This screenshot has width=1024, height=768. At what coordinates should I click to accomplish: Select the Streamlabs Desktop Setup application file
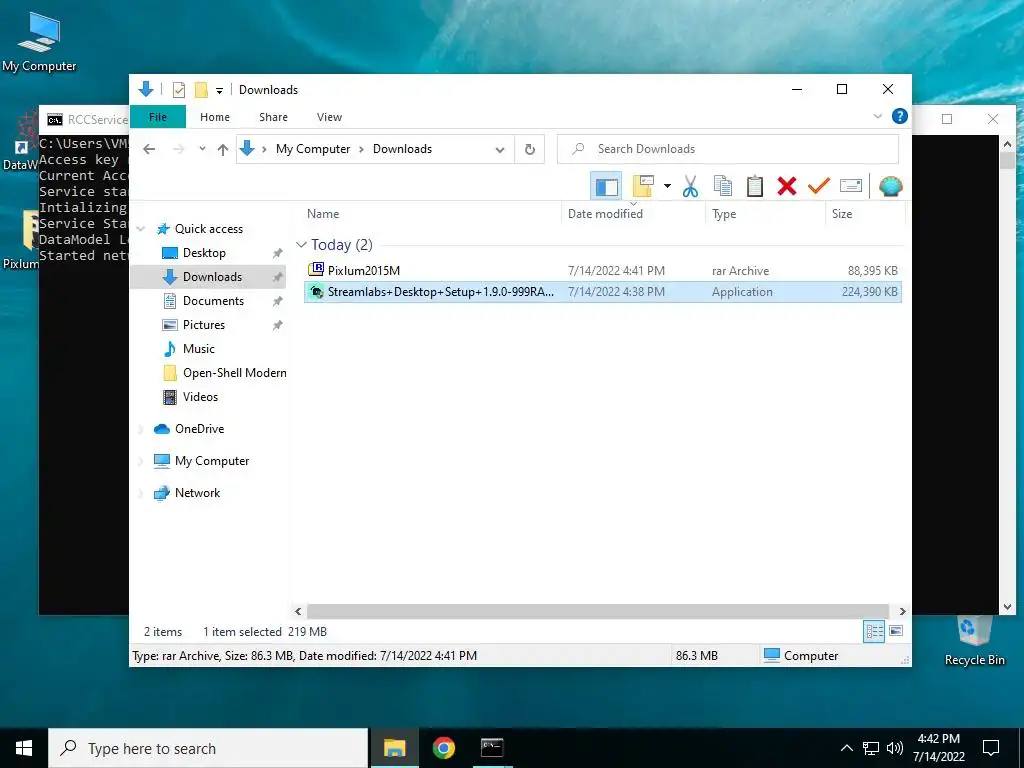pyautogui.click(x=602, y=292)
